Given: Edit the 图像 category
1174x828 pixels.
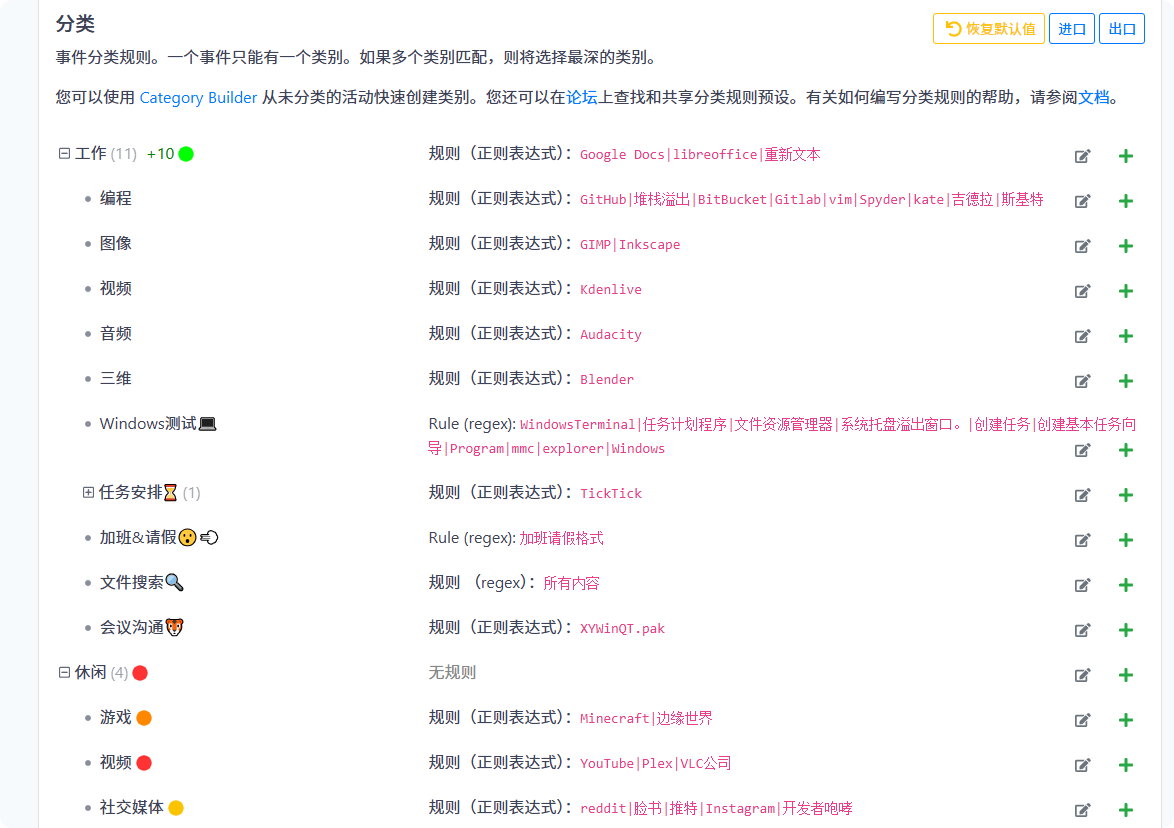Looking at the screenshot, I should (x=1083, y=246).
